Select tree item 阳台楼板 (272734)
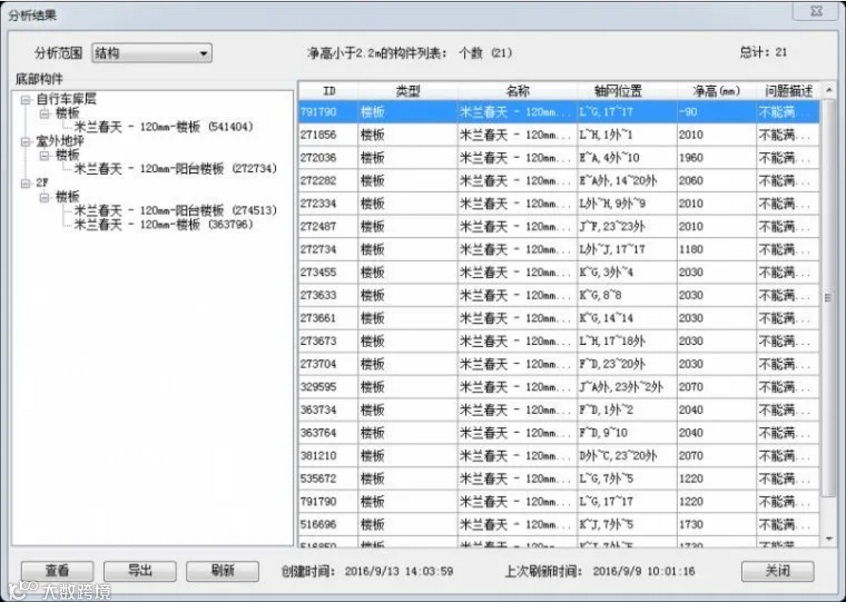 click(175, 169)
